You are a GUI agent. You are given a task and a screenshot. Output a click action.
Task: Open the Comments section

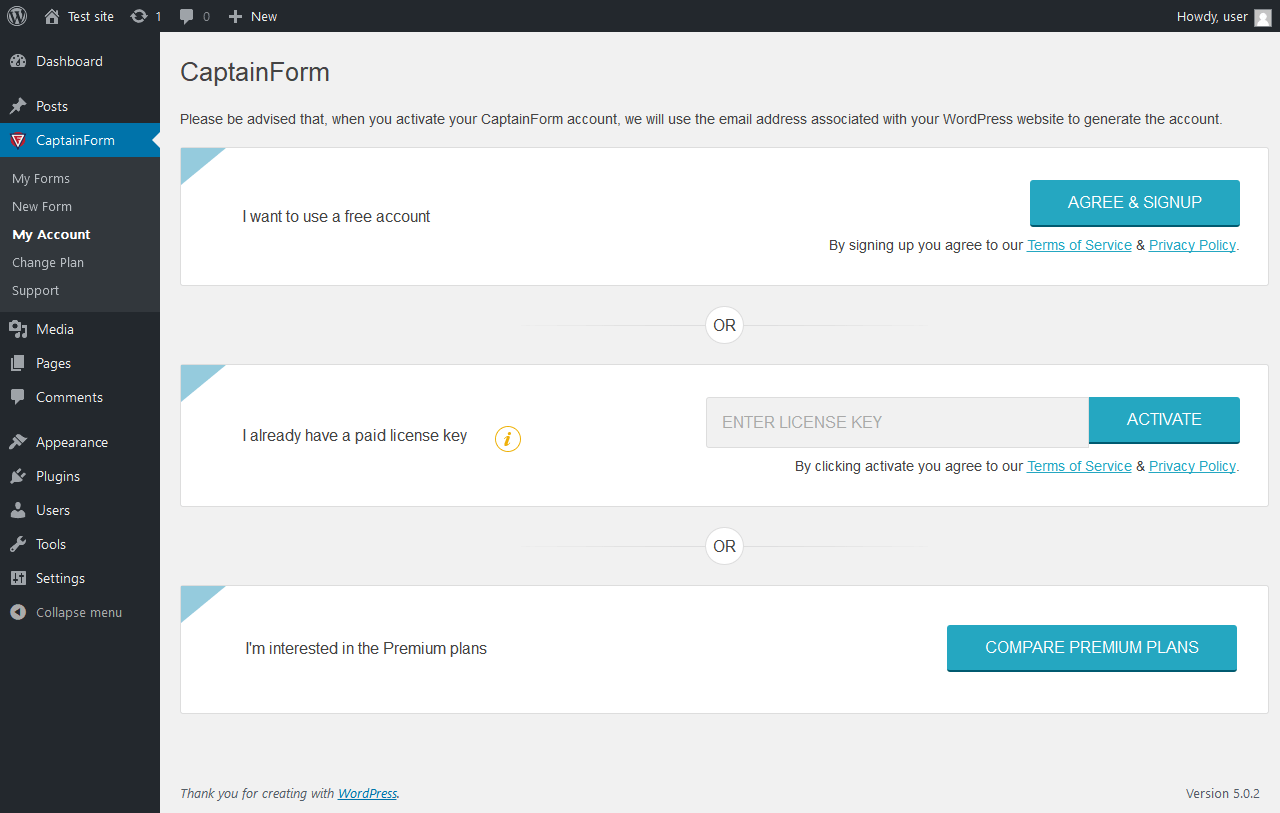[80, 397]
